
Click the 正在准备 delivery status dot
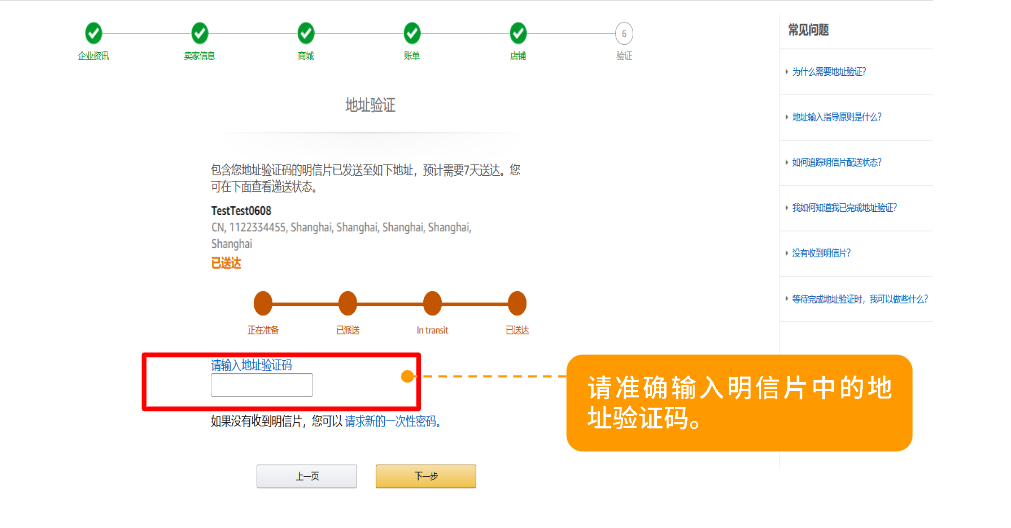pyautogui.click(x=263, y=303)
